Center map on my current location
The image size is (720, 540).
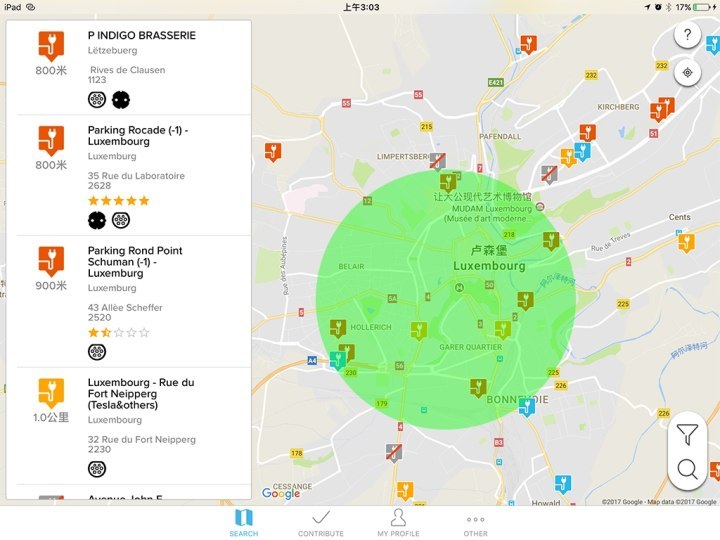click(687, 73)
